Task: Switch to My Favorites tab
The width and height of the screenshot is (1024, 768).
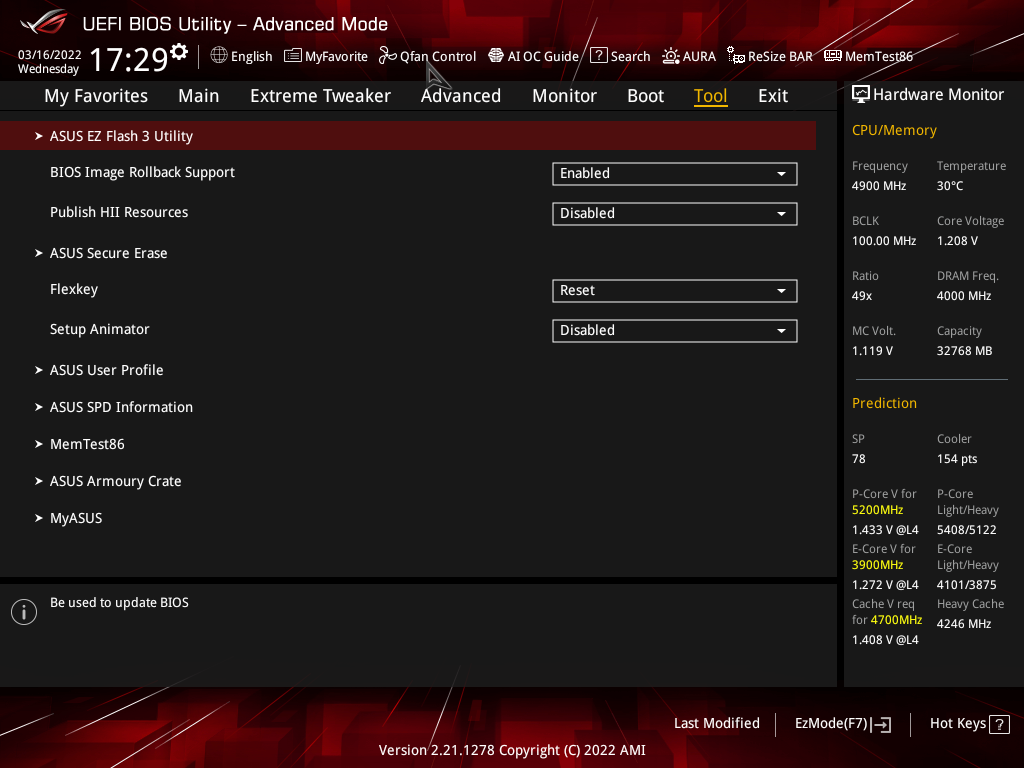Action: 96,96
